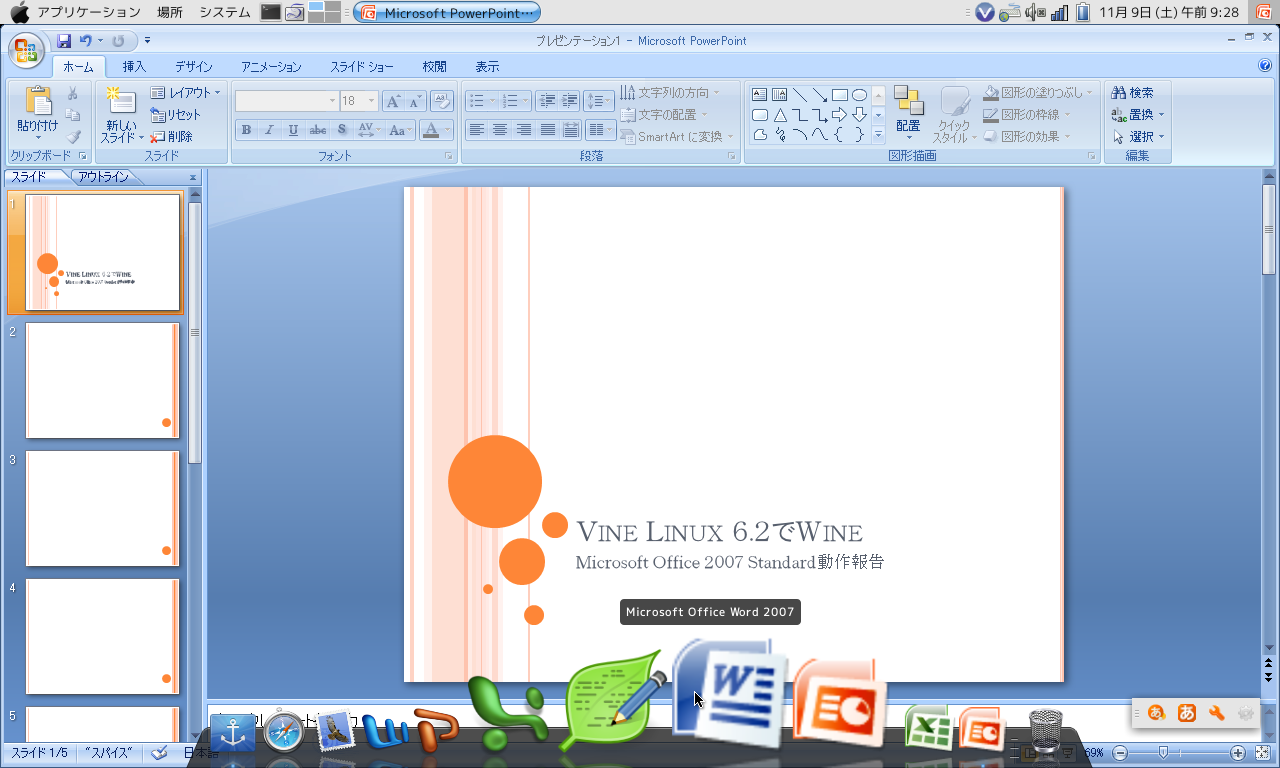Expand the shapes gallery more arrow

[x=878, y=135]
